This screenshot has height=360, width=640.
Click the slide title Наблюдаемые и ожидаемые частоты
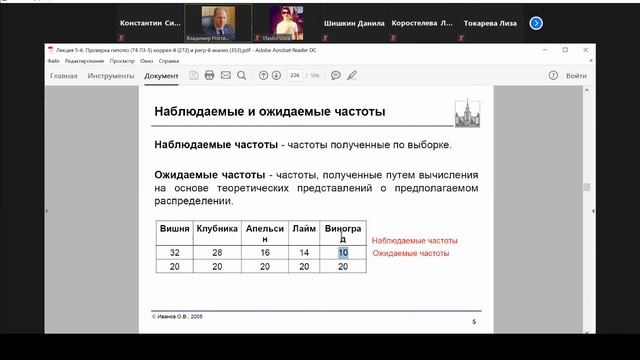pyautogui.click(x=270, y=111)
